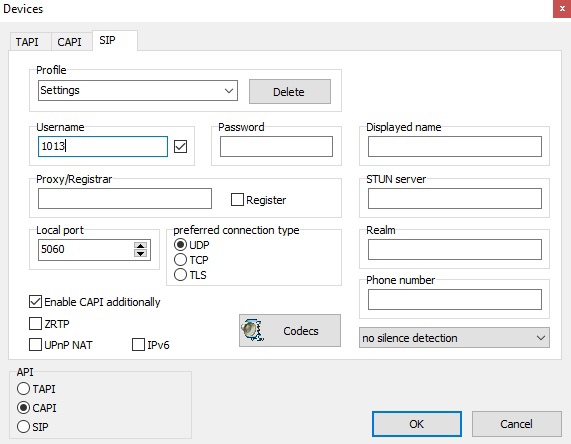Focus the STUN server field
The image size is (571, 444).
tap(454, 199)
